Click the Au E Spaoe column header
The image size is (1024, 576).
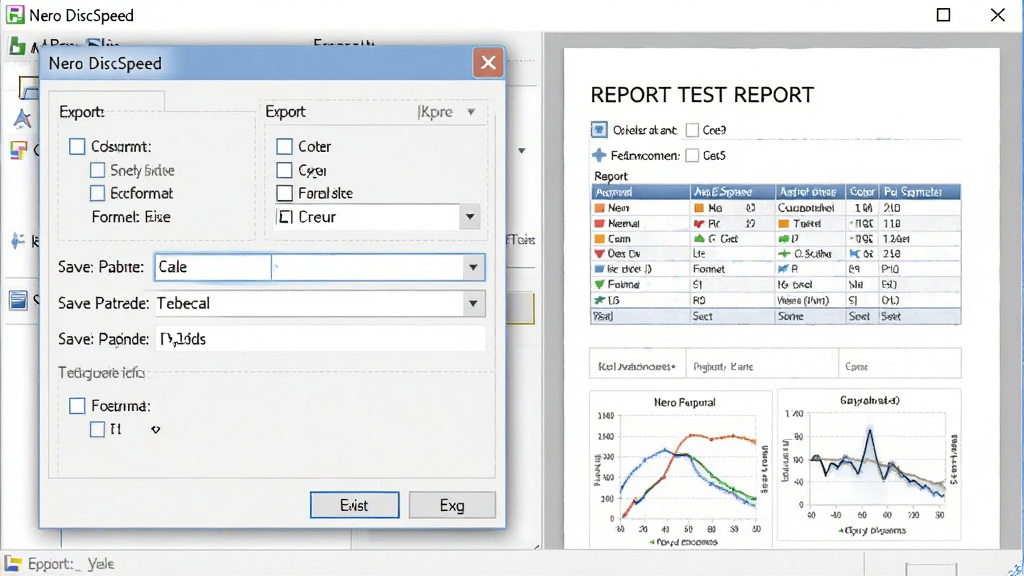click(x=733, y=192)
